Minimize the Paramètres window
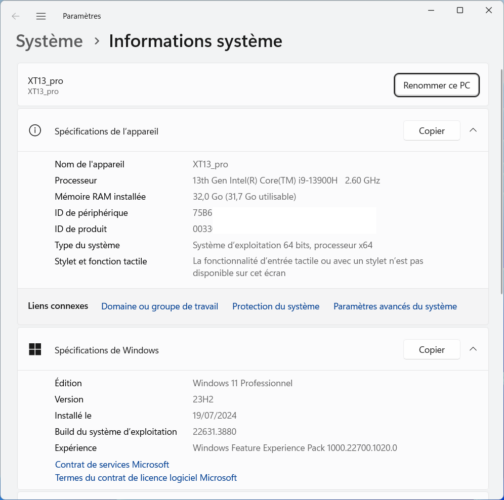 tap(431, 10)
